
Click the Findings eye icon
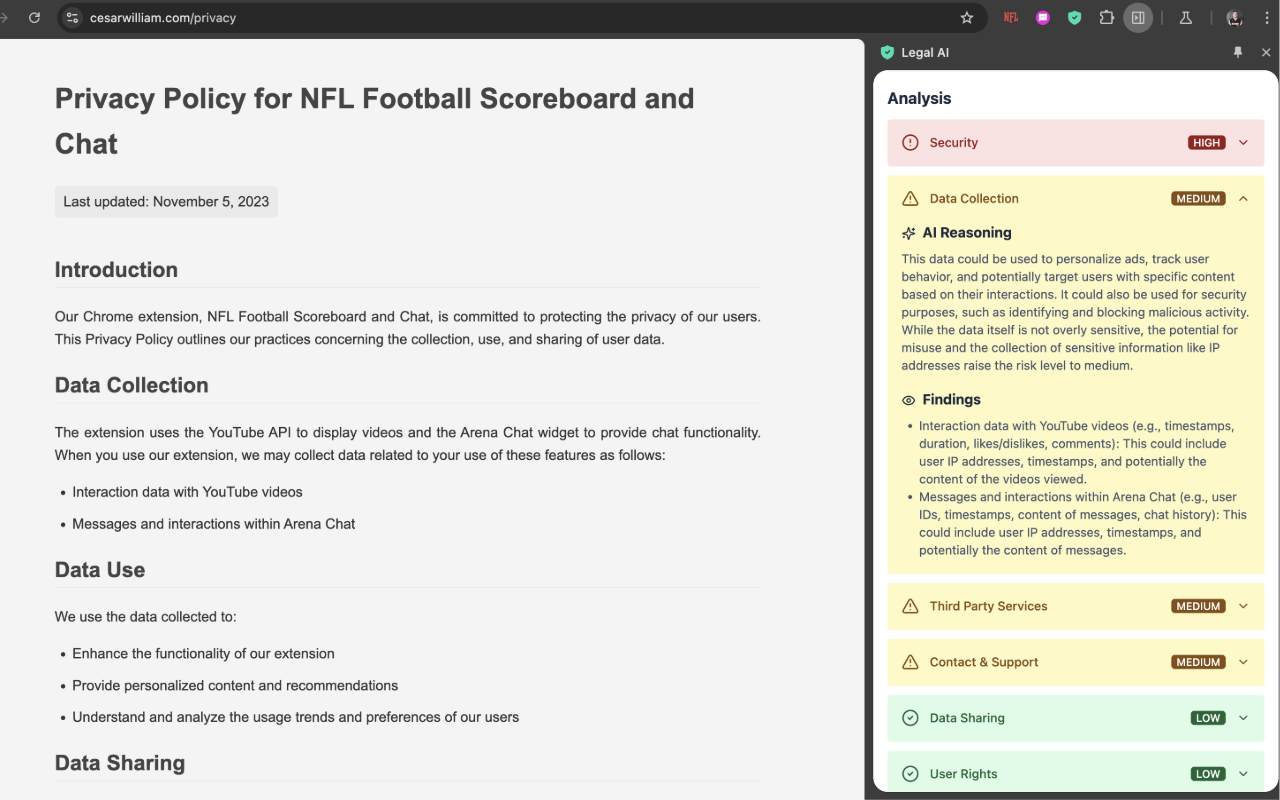909,400
